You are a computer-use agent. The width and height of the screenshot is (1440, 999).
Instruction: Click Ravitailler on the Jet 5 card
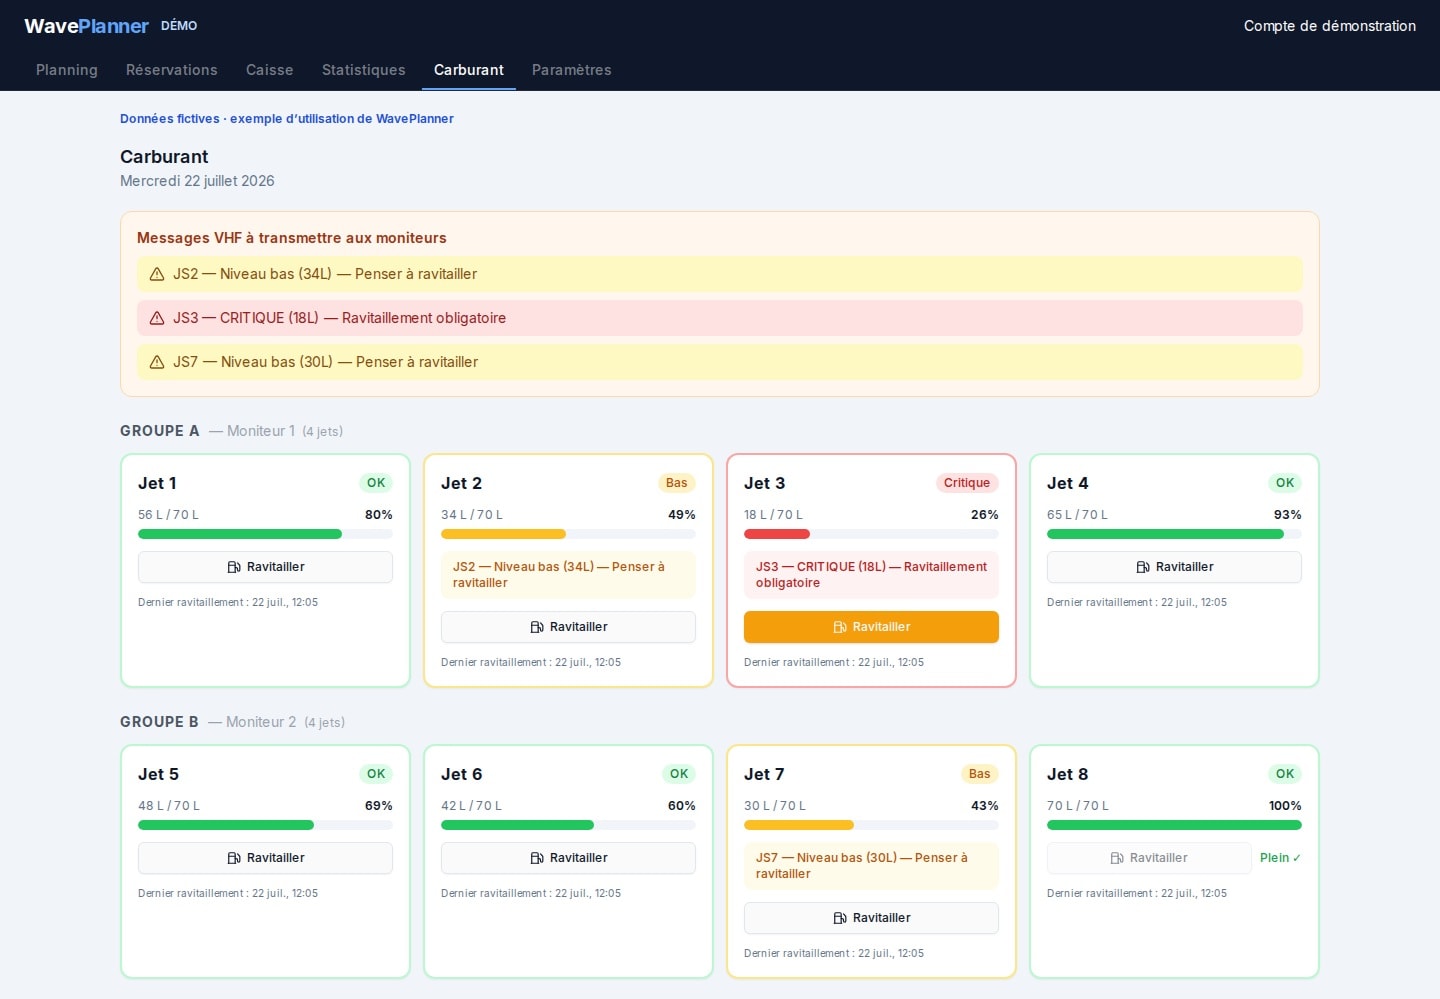(x=265, y=858)
